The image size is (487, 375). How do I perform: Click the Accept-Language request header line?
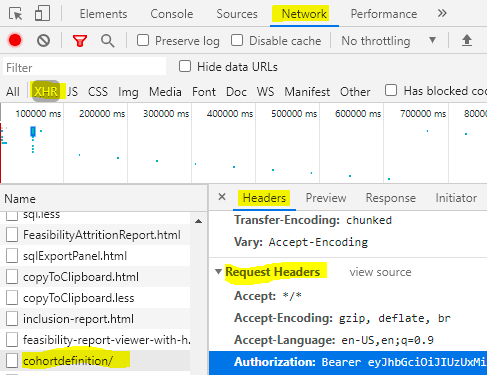point(334,340)
